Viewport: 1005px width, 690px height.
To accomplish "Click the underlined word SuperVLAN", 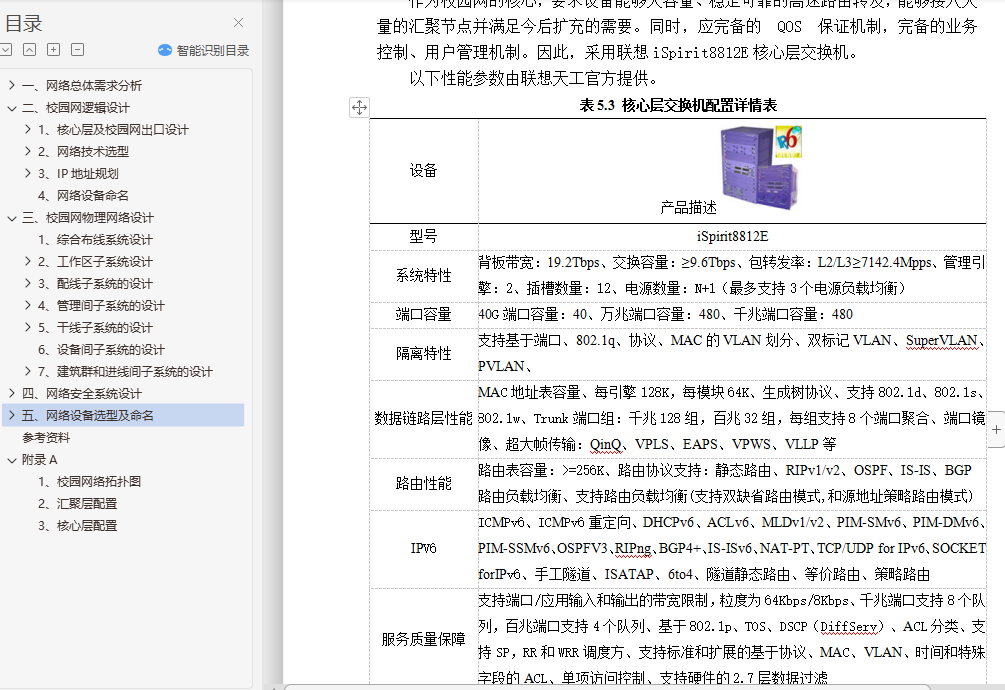I will [x=942, y=341].
